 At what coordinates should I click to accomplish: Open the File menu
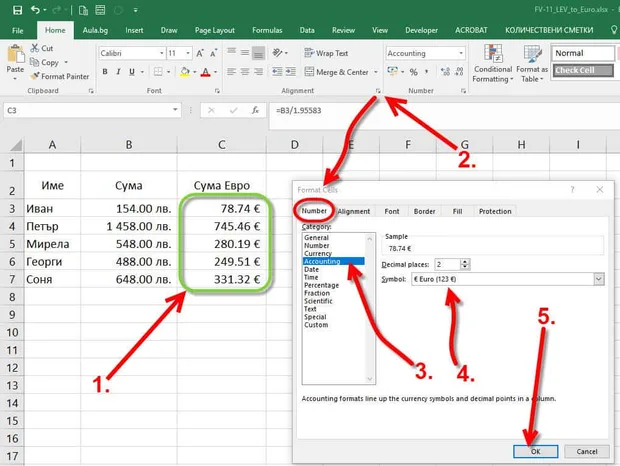click(18, 30)
